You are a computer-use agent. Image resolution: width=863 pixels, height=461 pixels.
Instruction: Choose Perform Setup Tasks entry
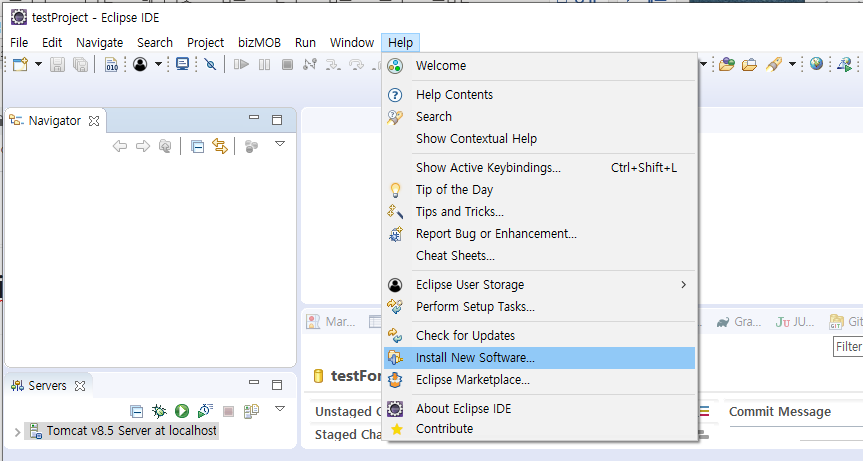(x=539, y=306)
